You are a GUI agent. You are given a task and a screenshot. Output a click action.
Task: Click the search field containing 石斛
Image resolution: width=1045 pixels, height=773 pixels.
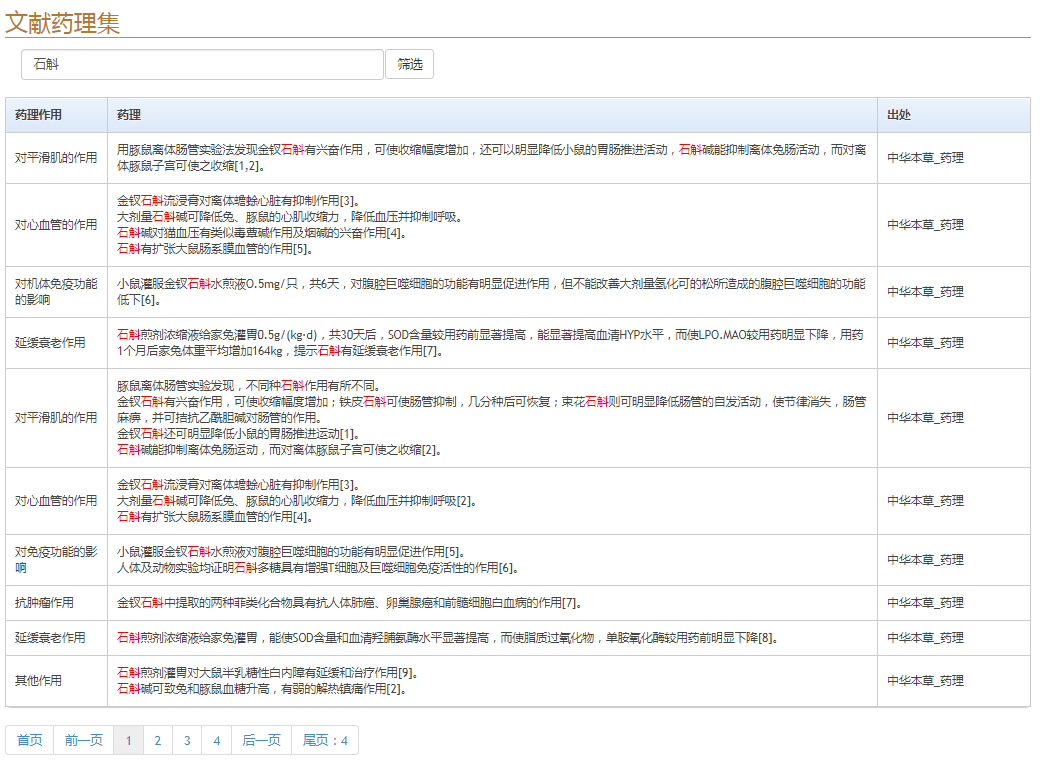(x=202, y=65)
